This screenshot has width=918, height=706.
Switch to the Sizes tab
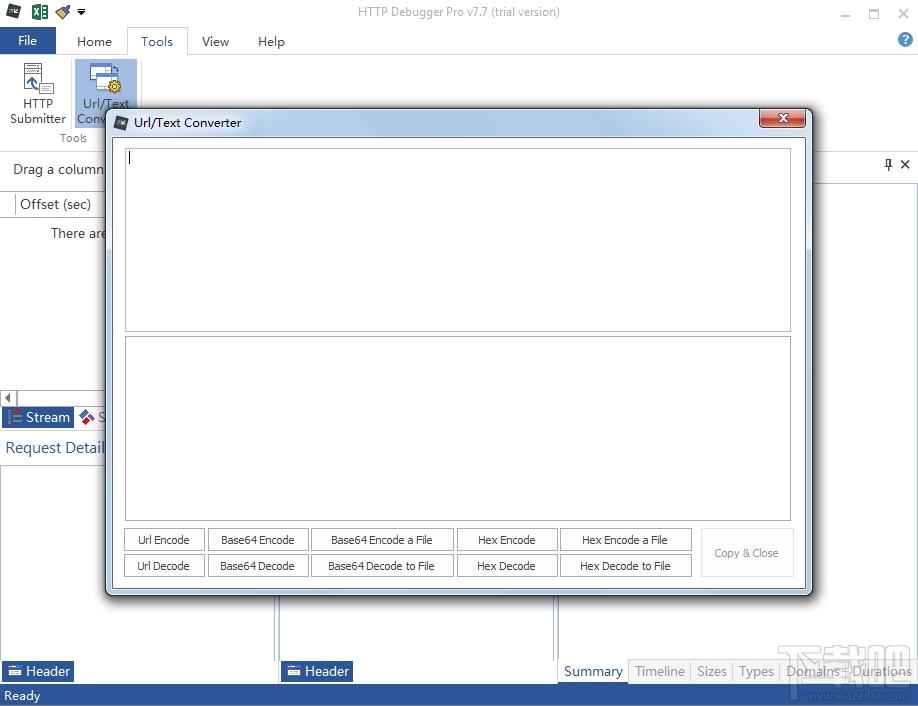coord(711,671)
